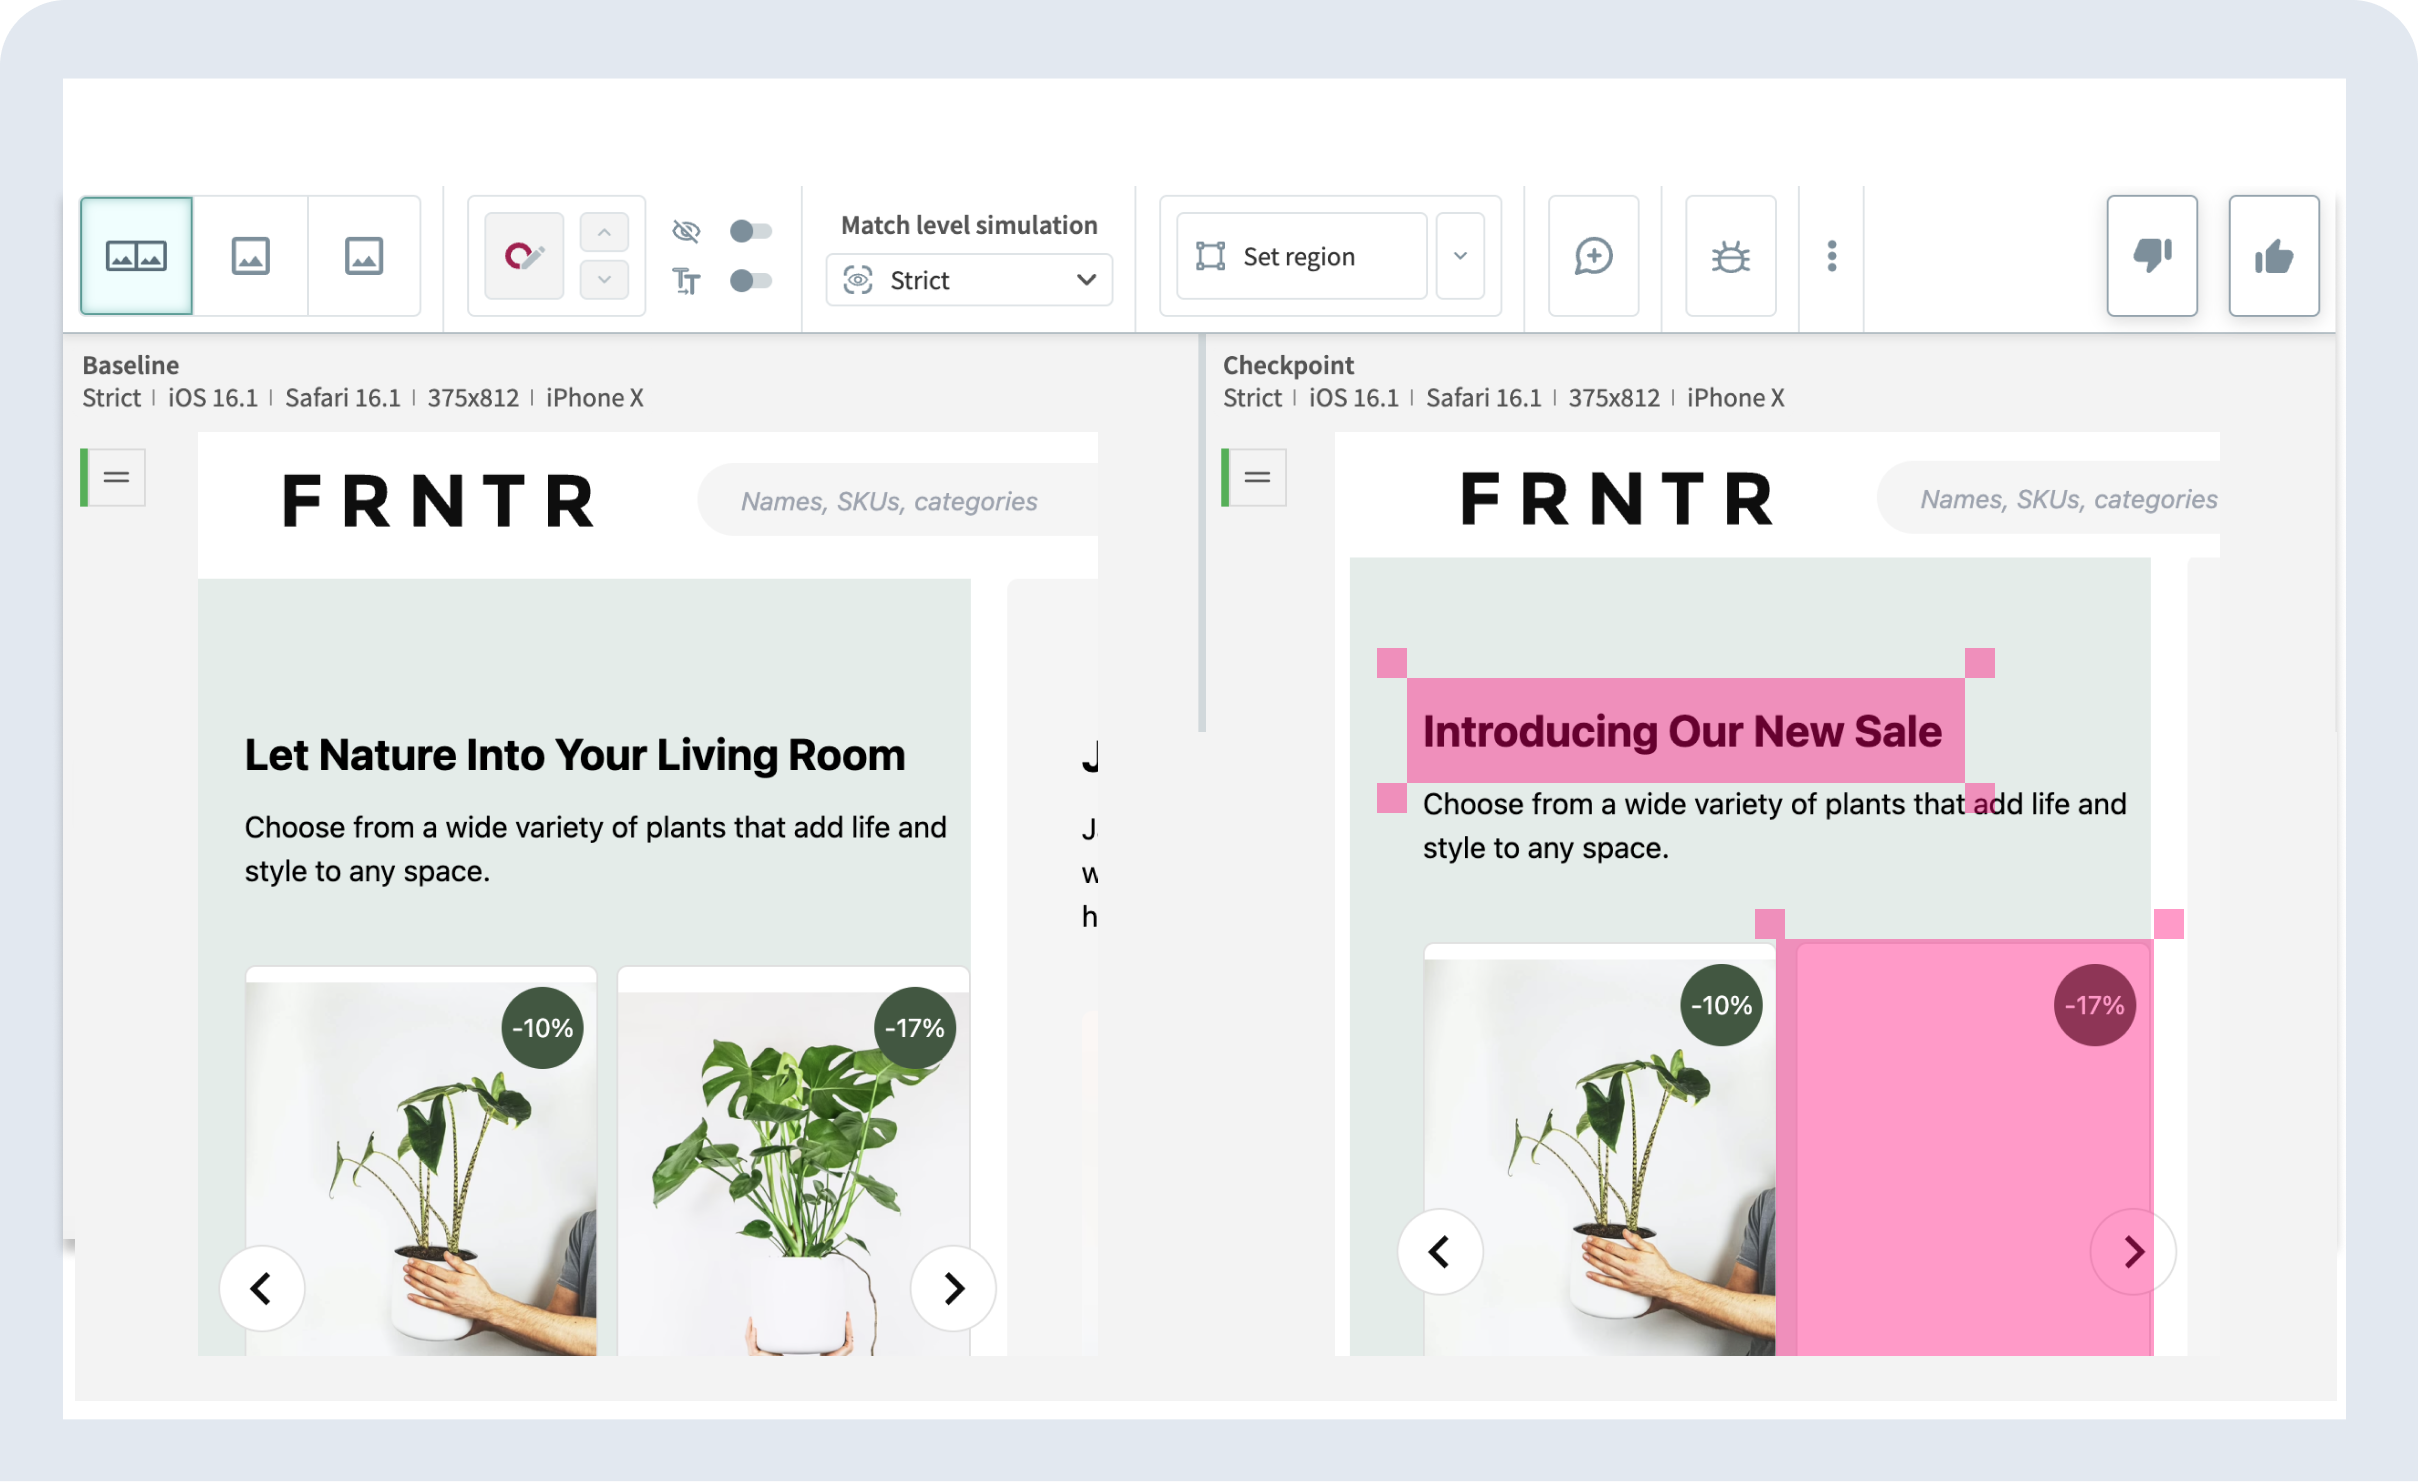Click the checkpoint carousel right arrow

pyautogui.click(x=2132, y=1252)
